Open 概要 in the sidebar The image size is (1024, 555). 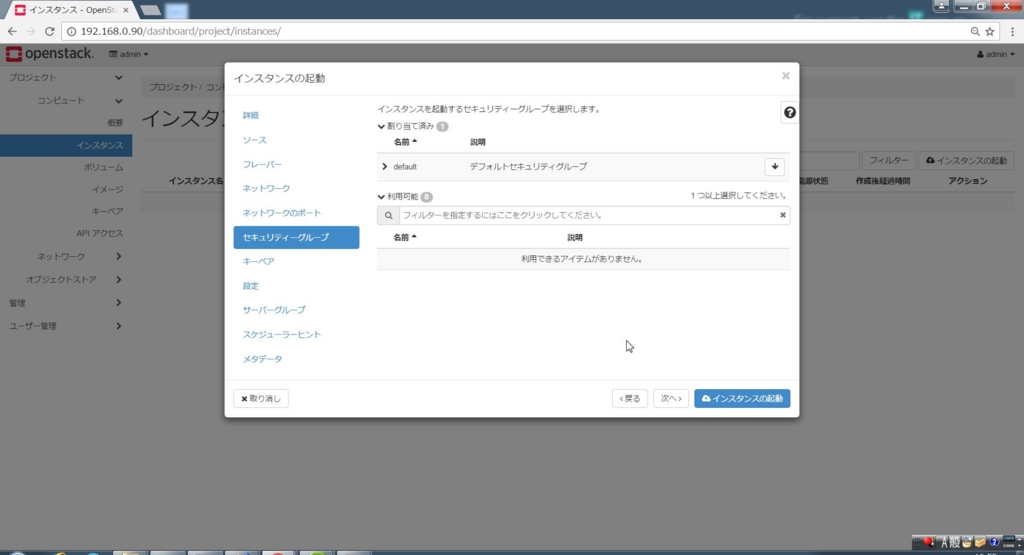click(x=115, y=123)
